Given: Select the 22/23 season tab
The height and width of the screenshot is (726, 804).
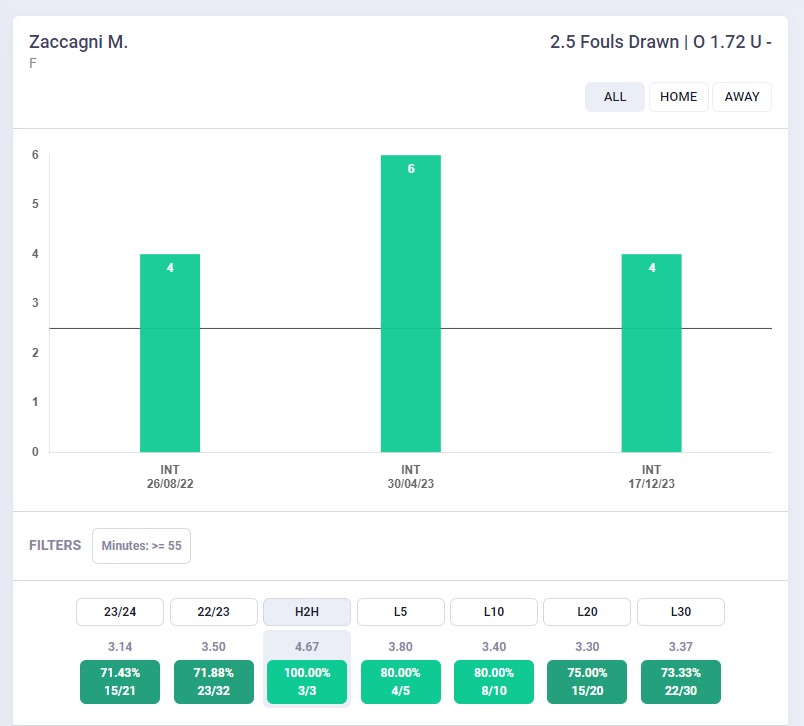Looking at the screenshot, I should coord(214,612).
